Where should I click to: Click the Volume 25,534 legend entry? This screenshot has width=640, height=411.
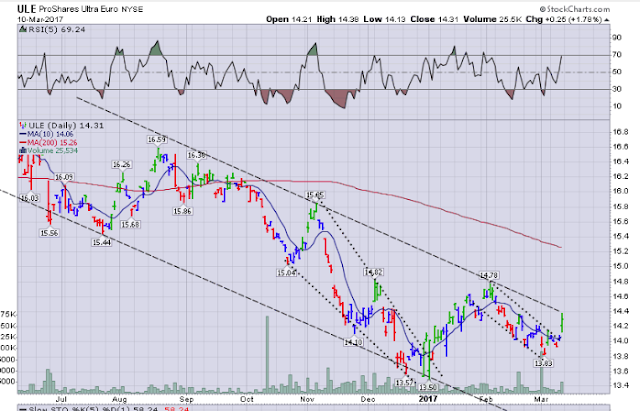pos(52,151)
